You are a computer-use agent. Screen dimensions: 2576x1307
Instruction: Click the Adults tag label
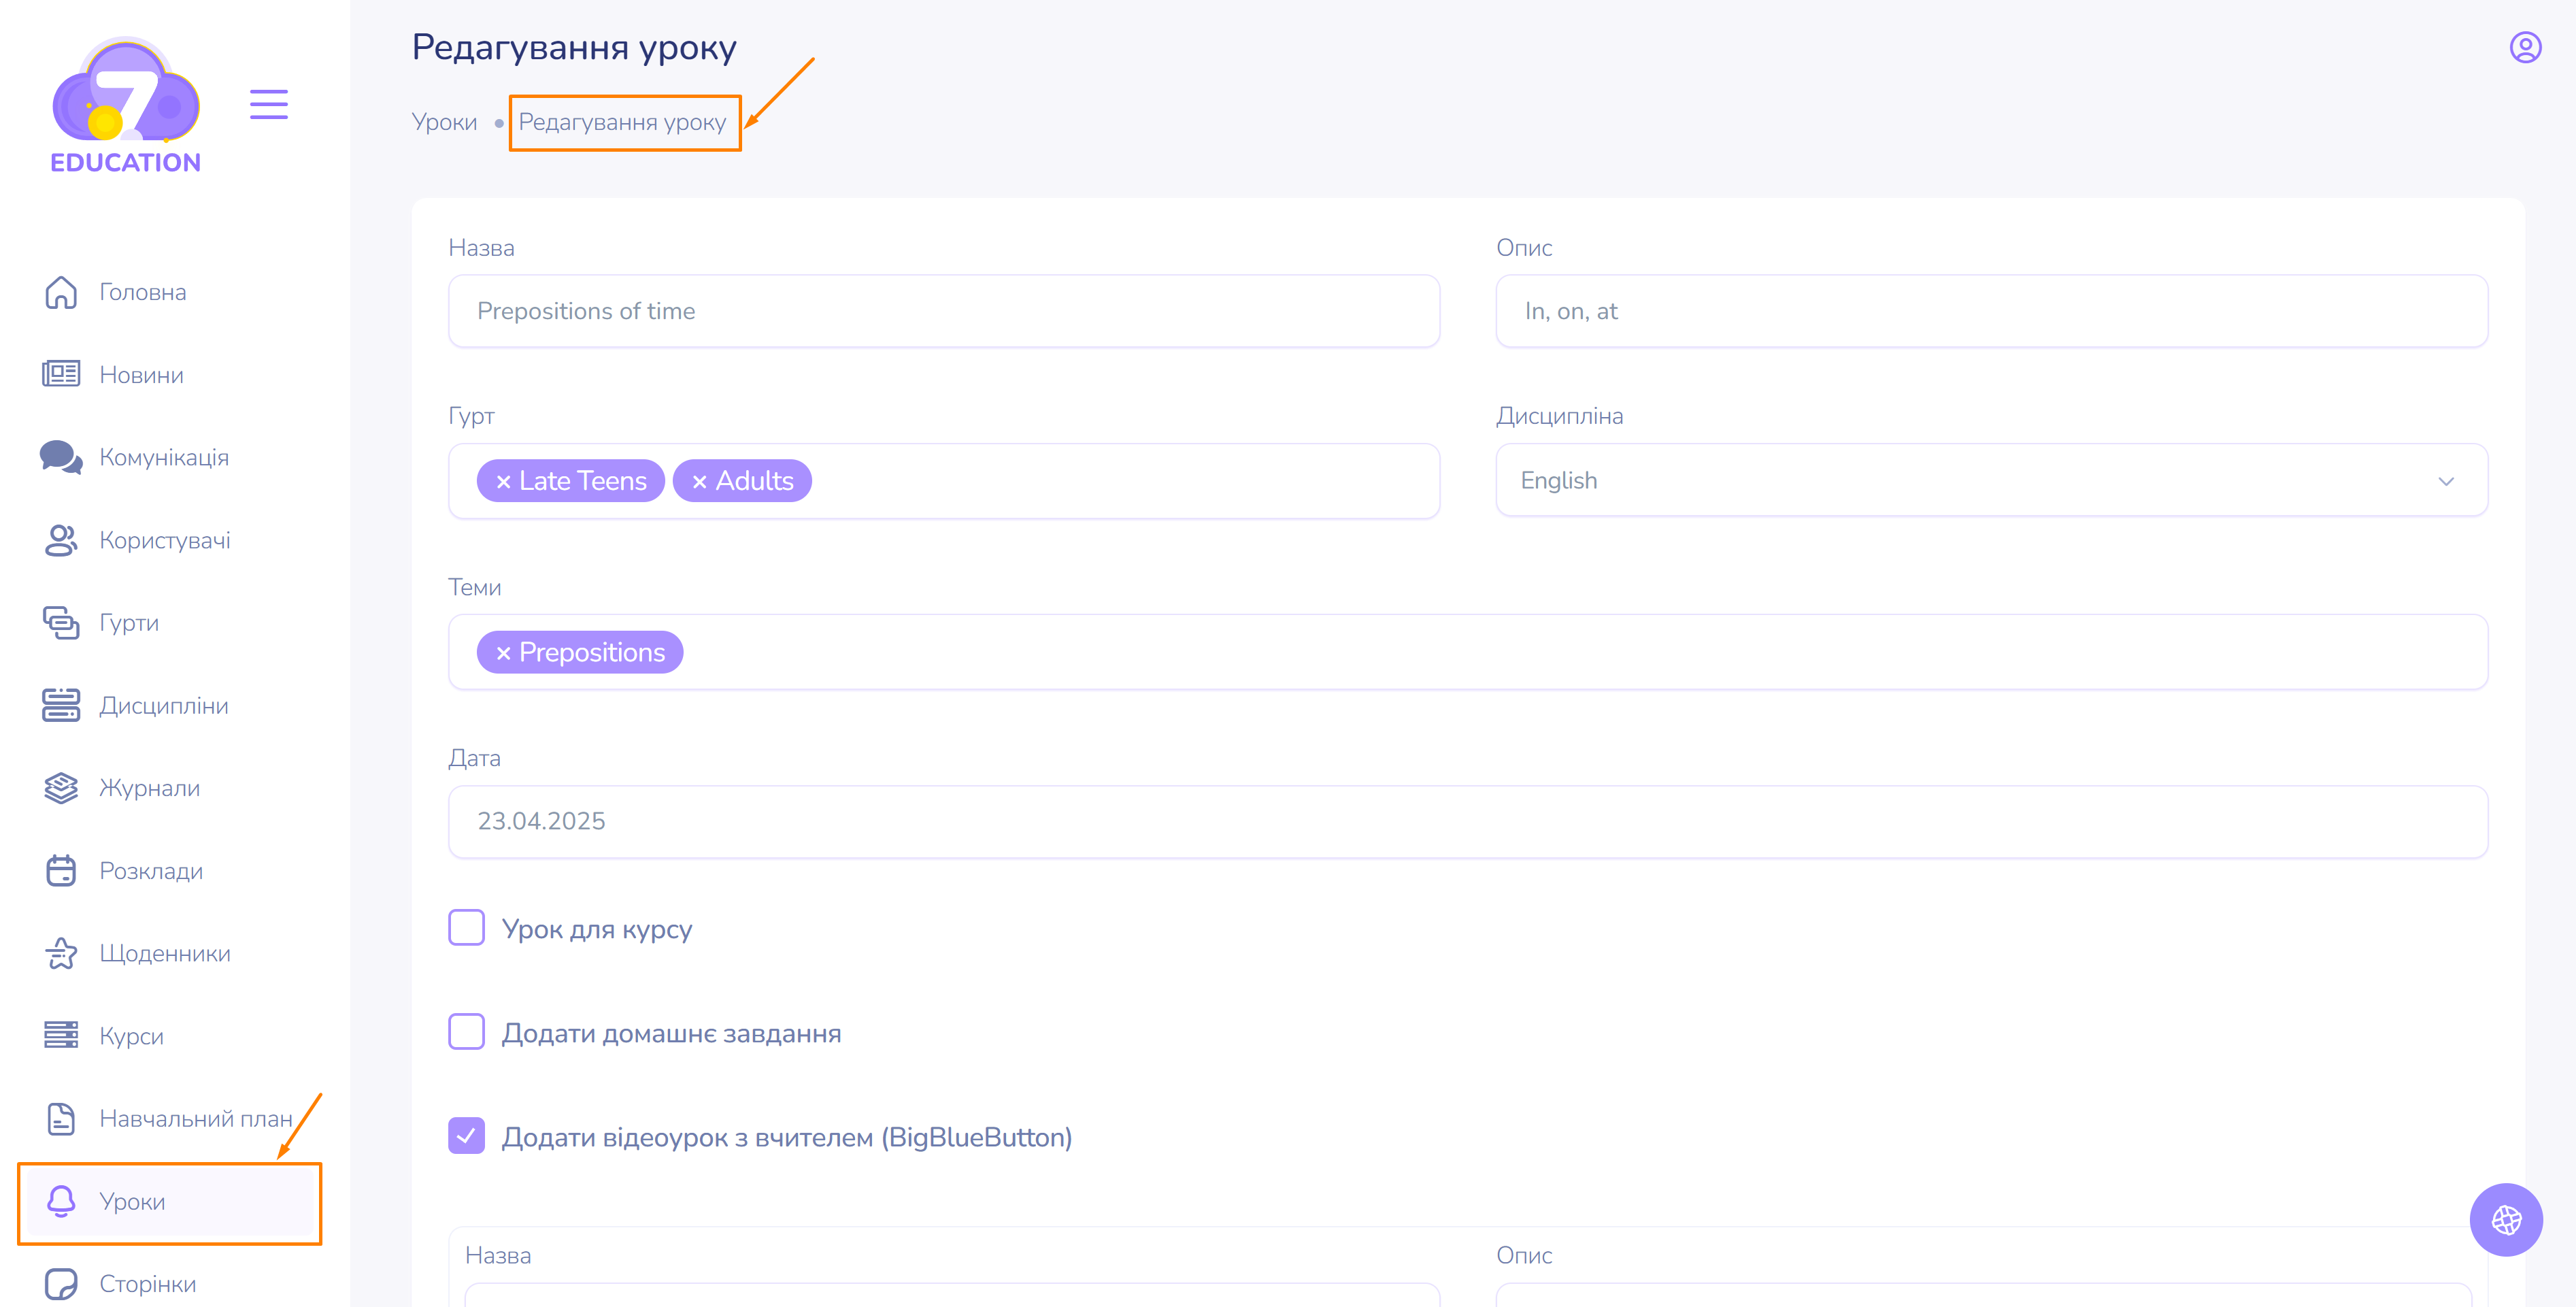pyautogui.click(x=754, y=481)
